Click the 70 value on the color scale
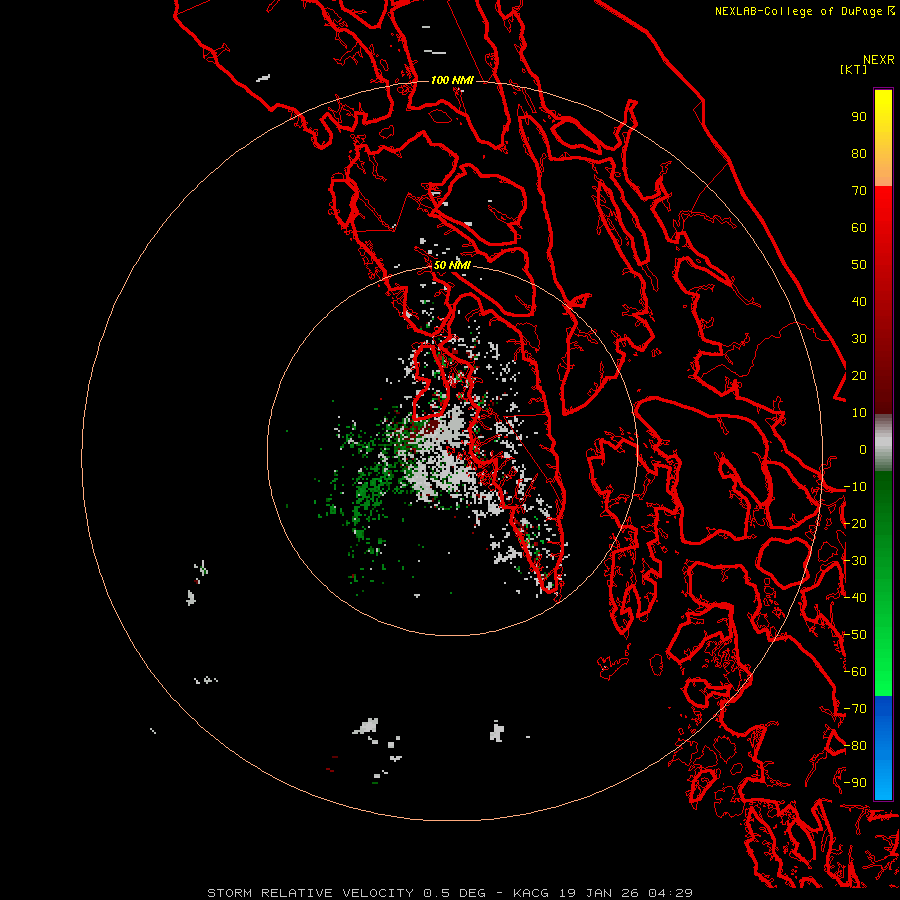The height and width of the screenshot is (900, 900). [x=859, y=191]
